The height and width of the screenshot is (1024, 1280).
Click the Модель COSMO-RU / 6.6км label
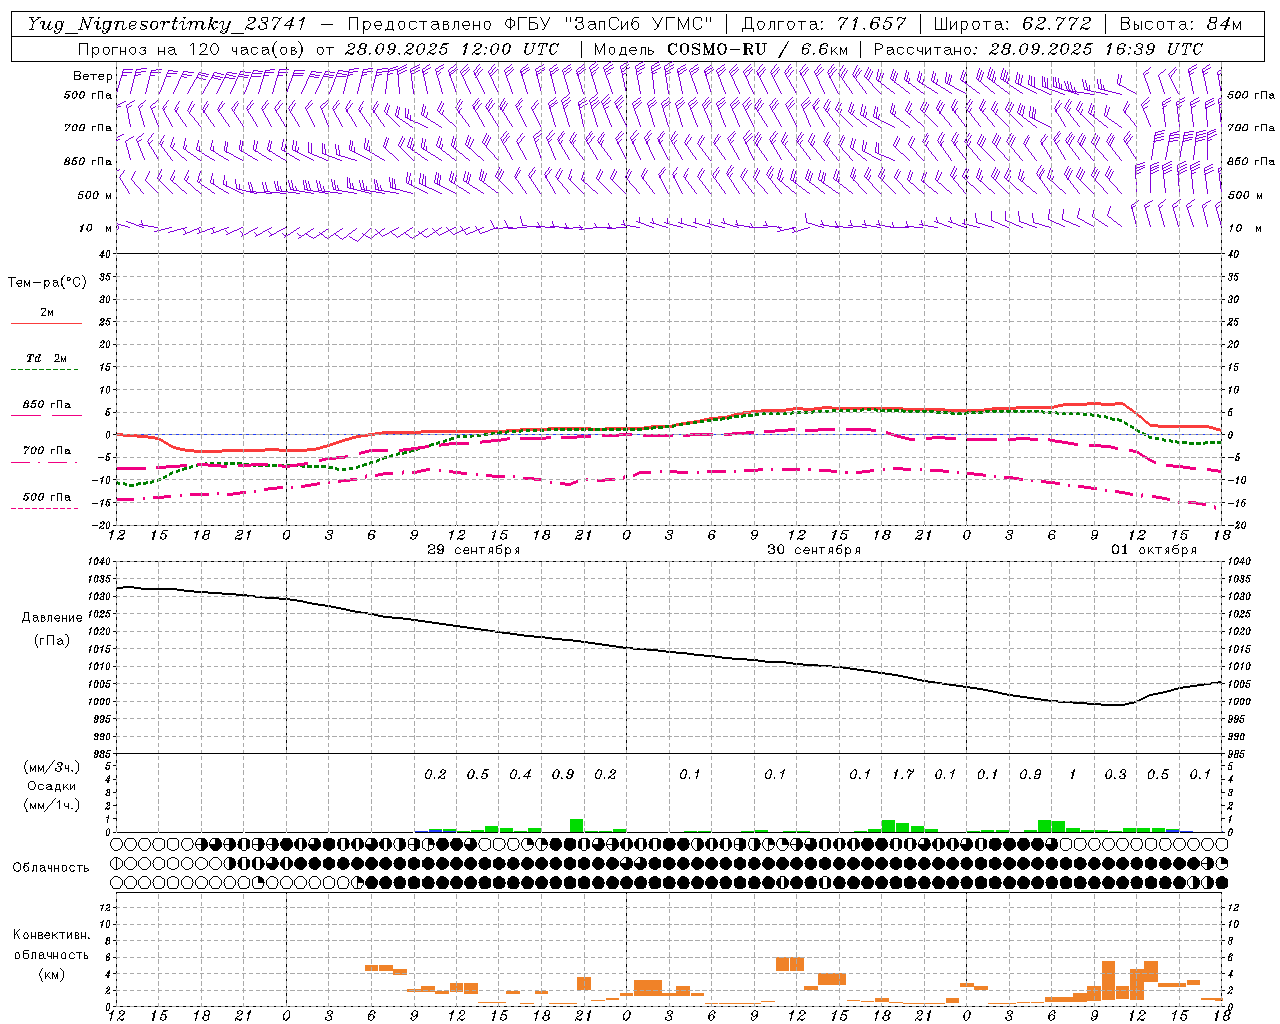pos(721,49)
